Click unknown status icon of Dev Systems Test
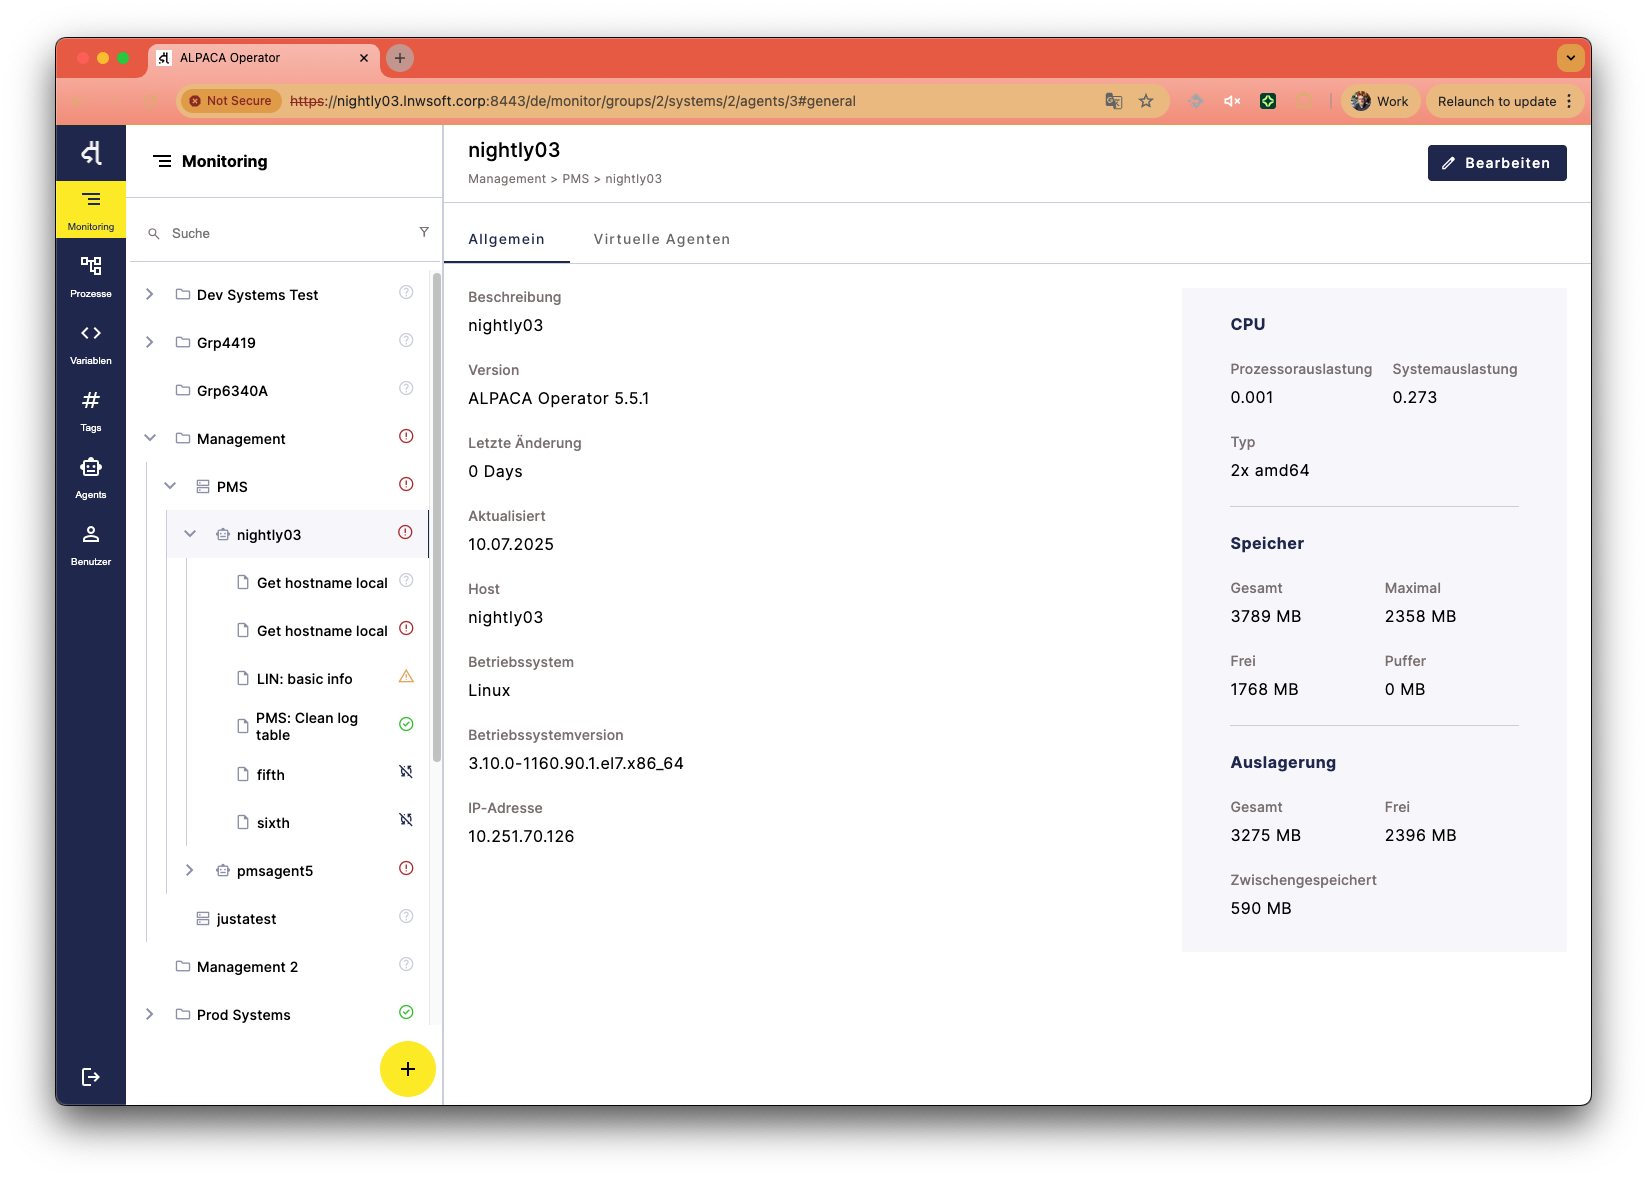1647x1179 pixels. coord(406,292)
